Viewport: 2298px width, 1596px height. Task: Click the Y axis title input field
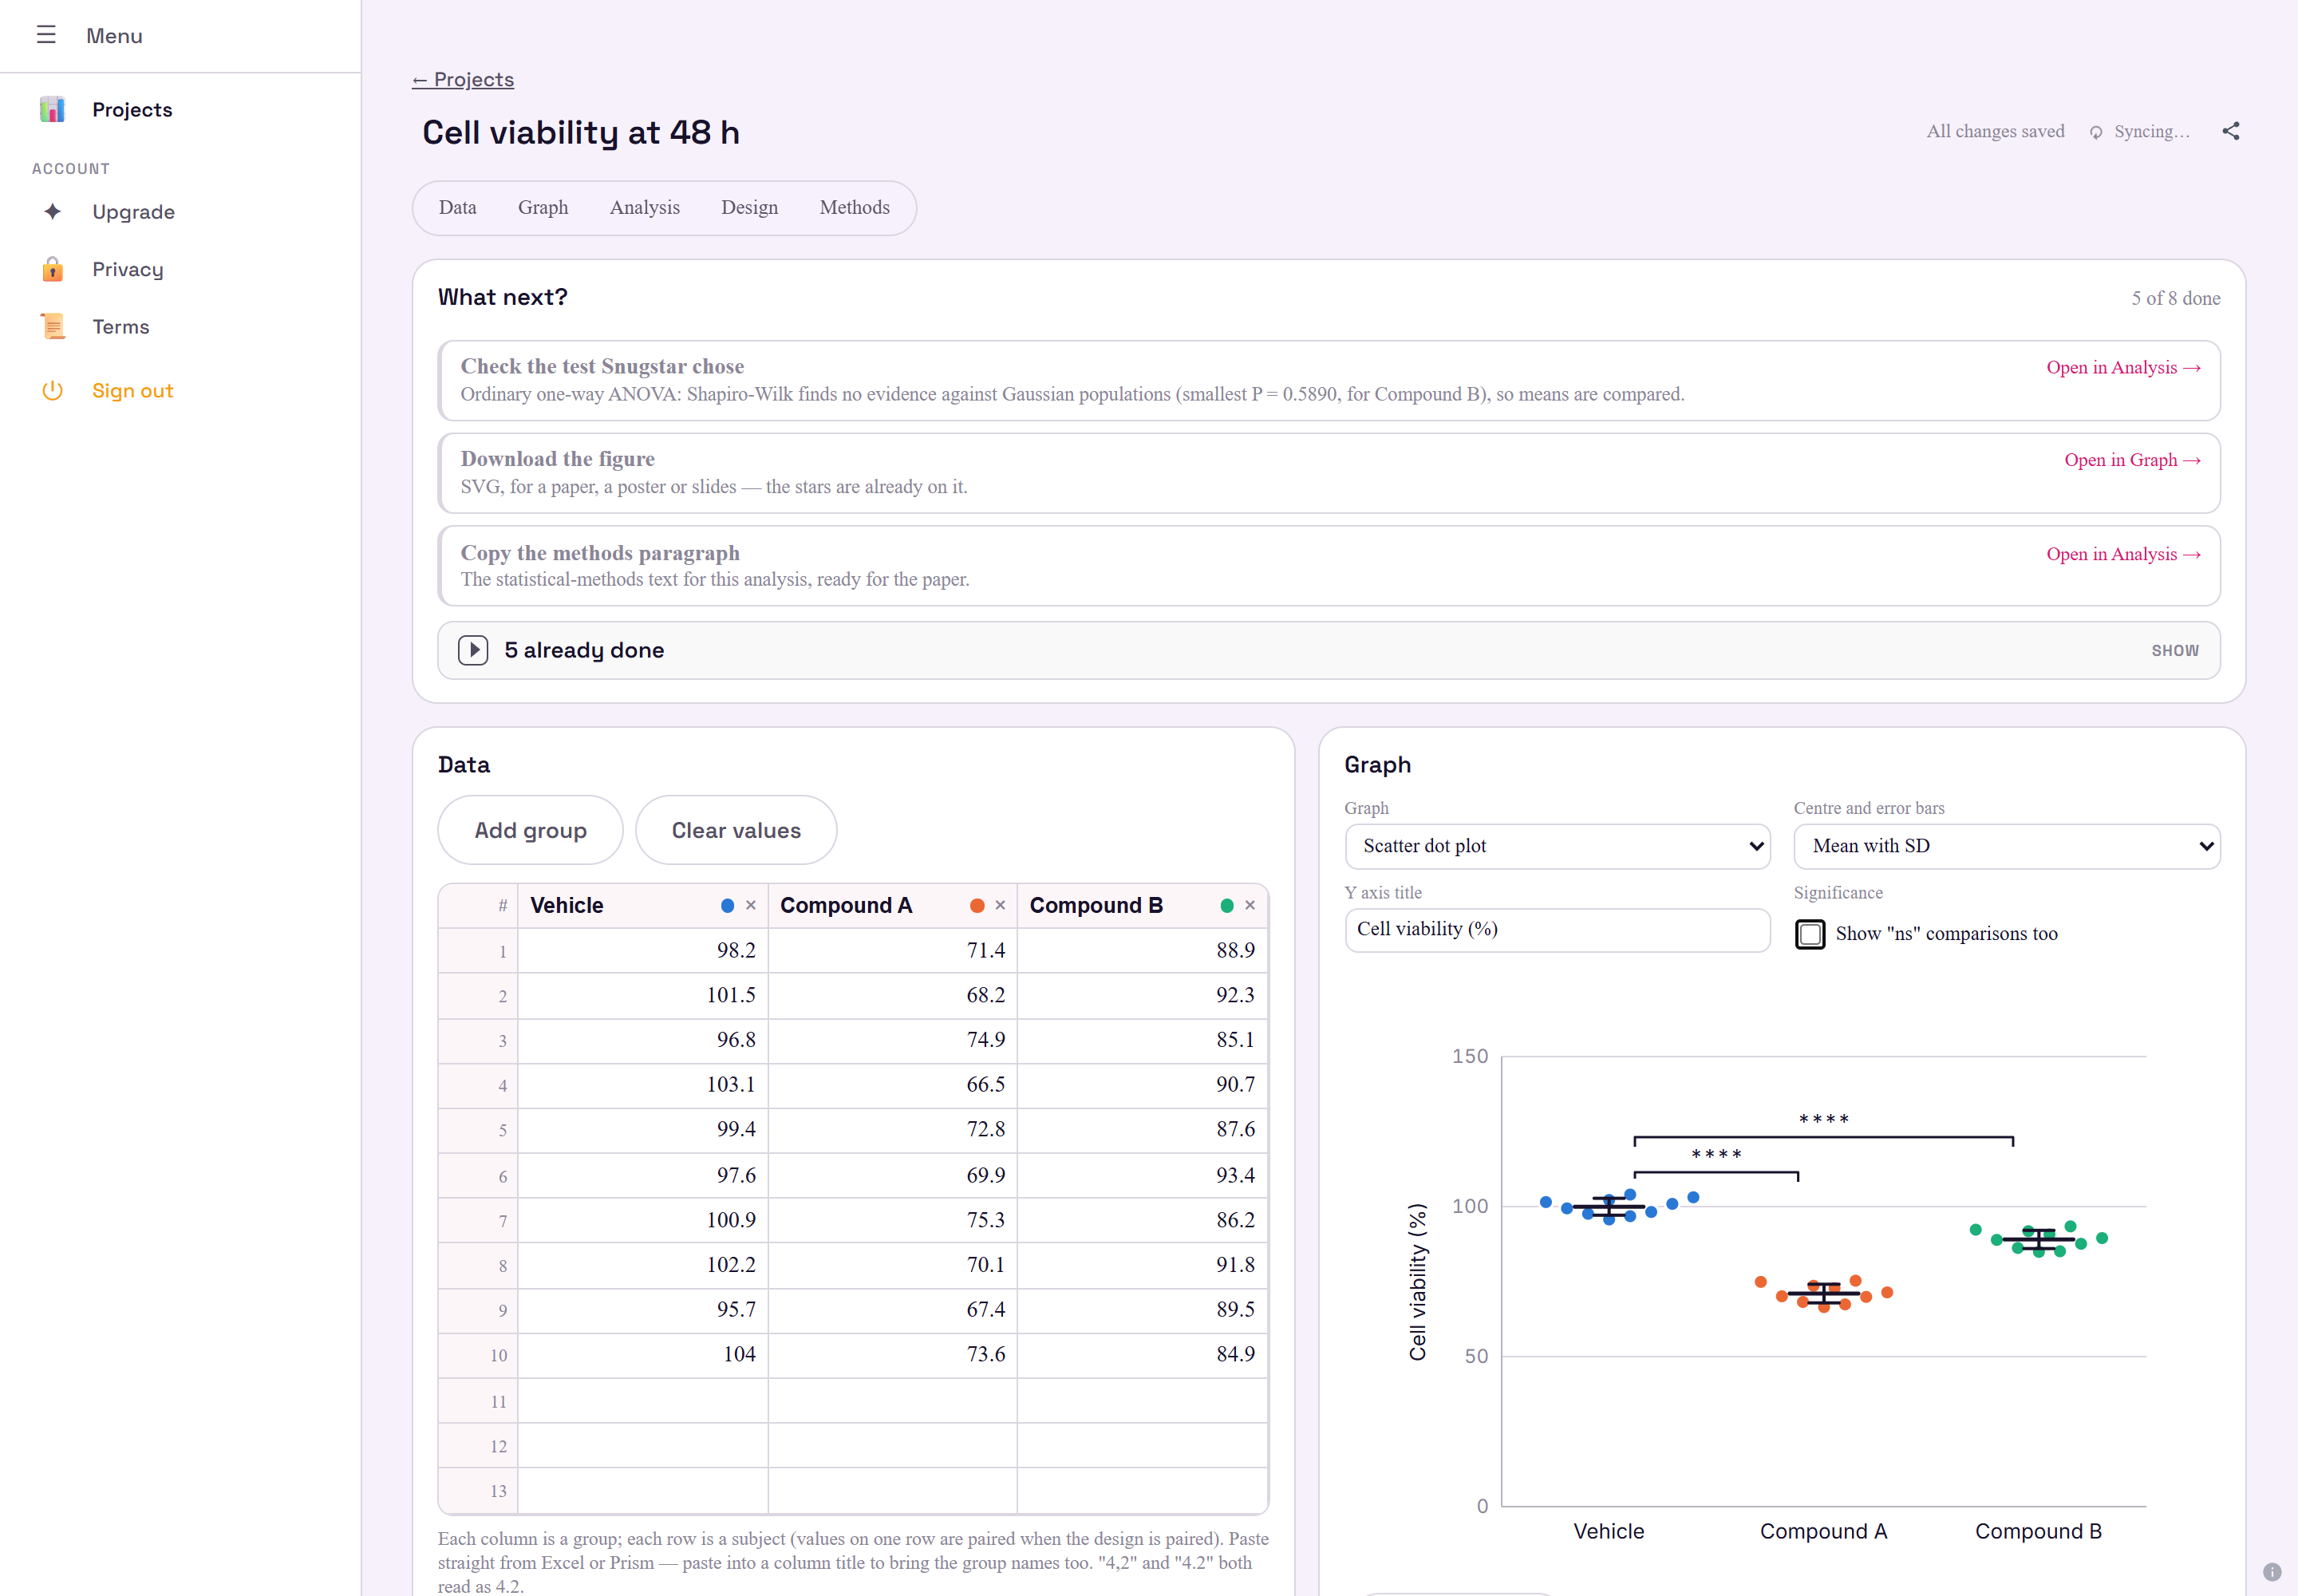tap(1557, 929)
